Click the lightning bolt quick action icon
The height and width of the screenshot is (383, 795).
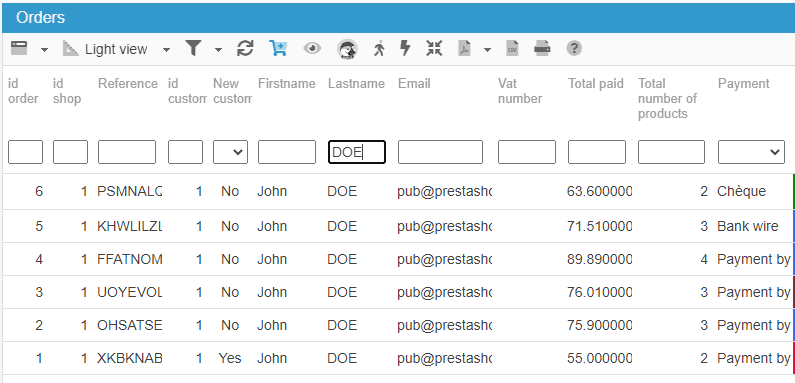tap(405, 48)
